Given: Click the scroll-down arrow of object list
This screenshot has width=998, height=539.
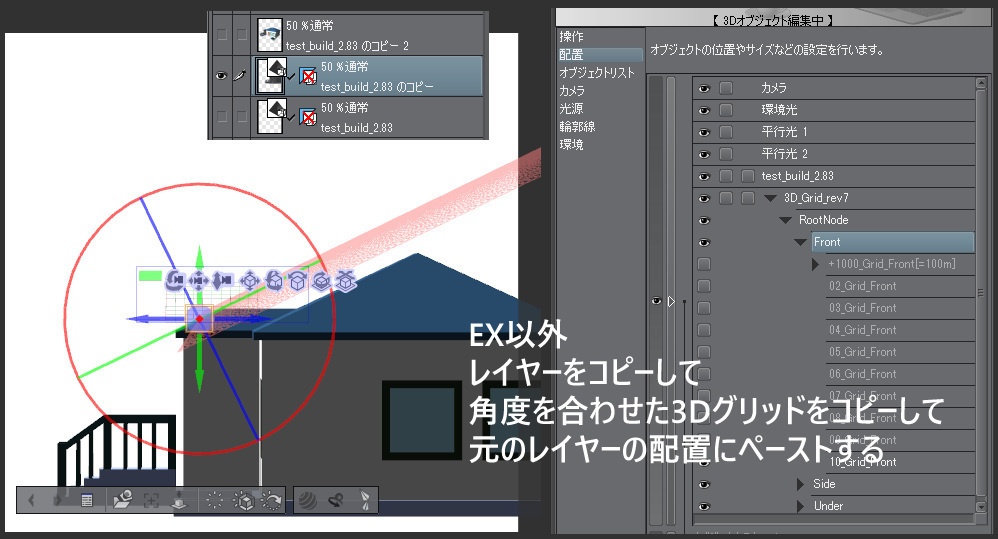Looking at the screenshot, I should (981, 507).
